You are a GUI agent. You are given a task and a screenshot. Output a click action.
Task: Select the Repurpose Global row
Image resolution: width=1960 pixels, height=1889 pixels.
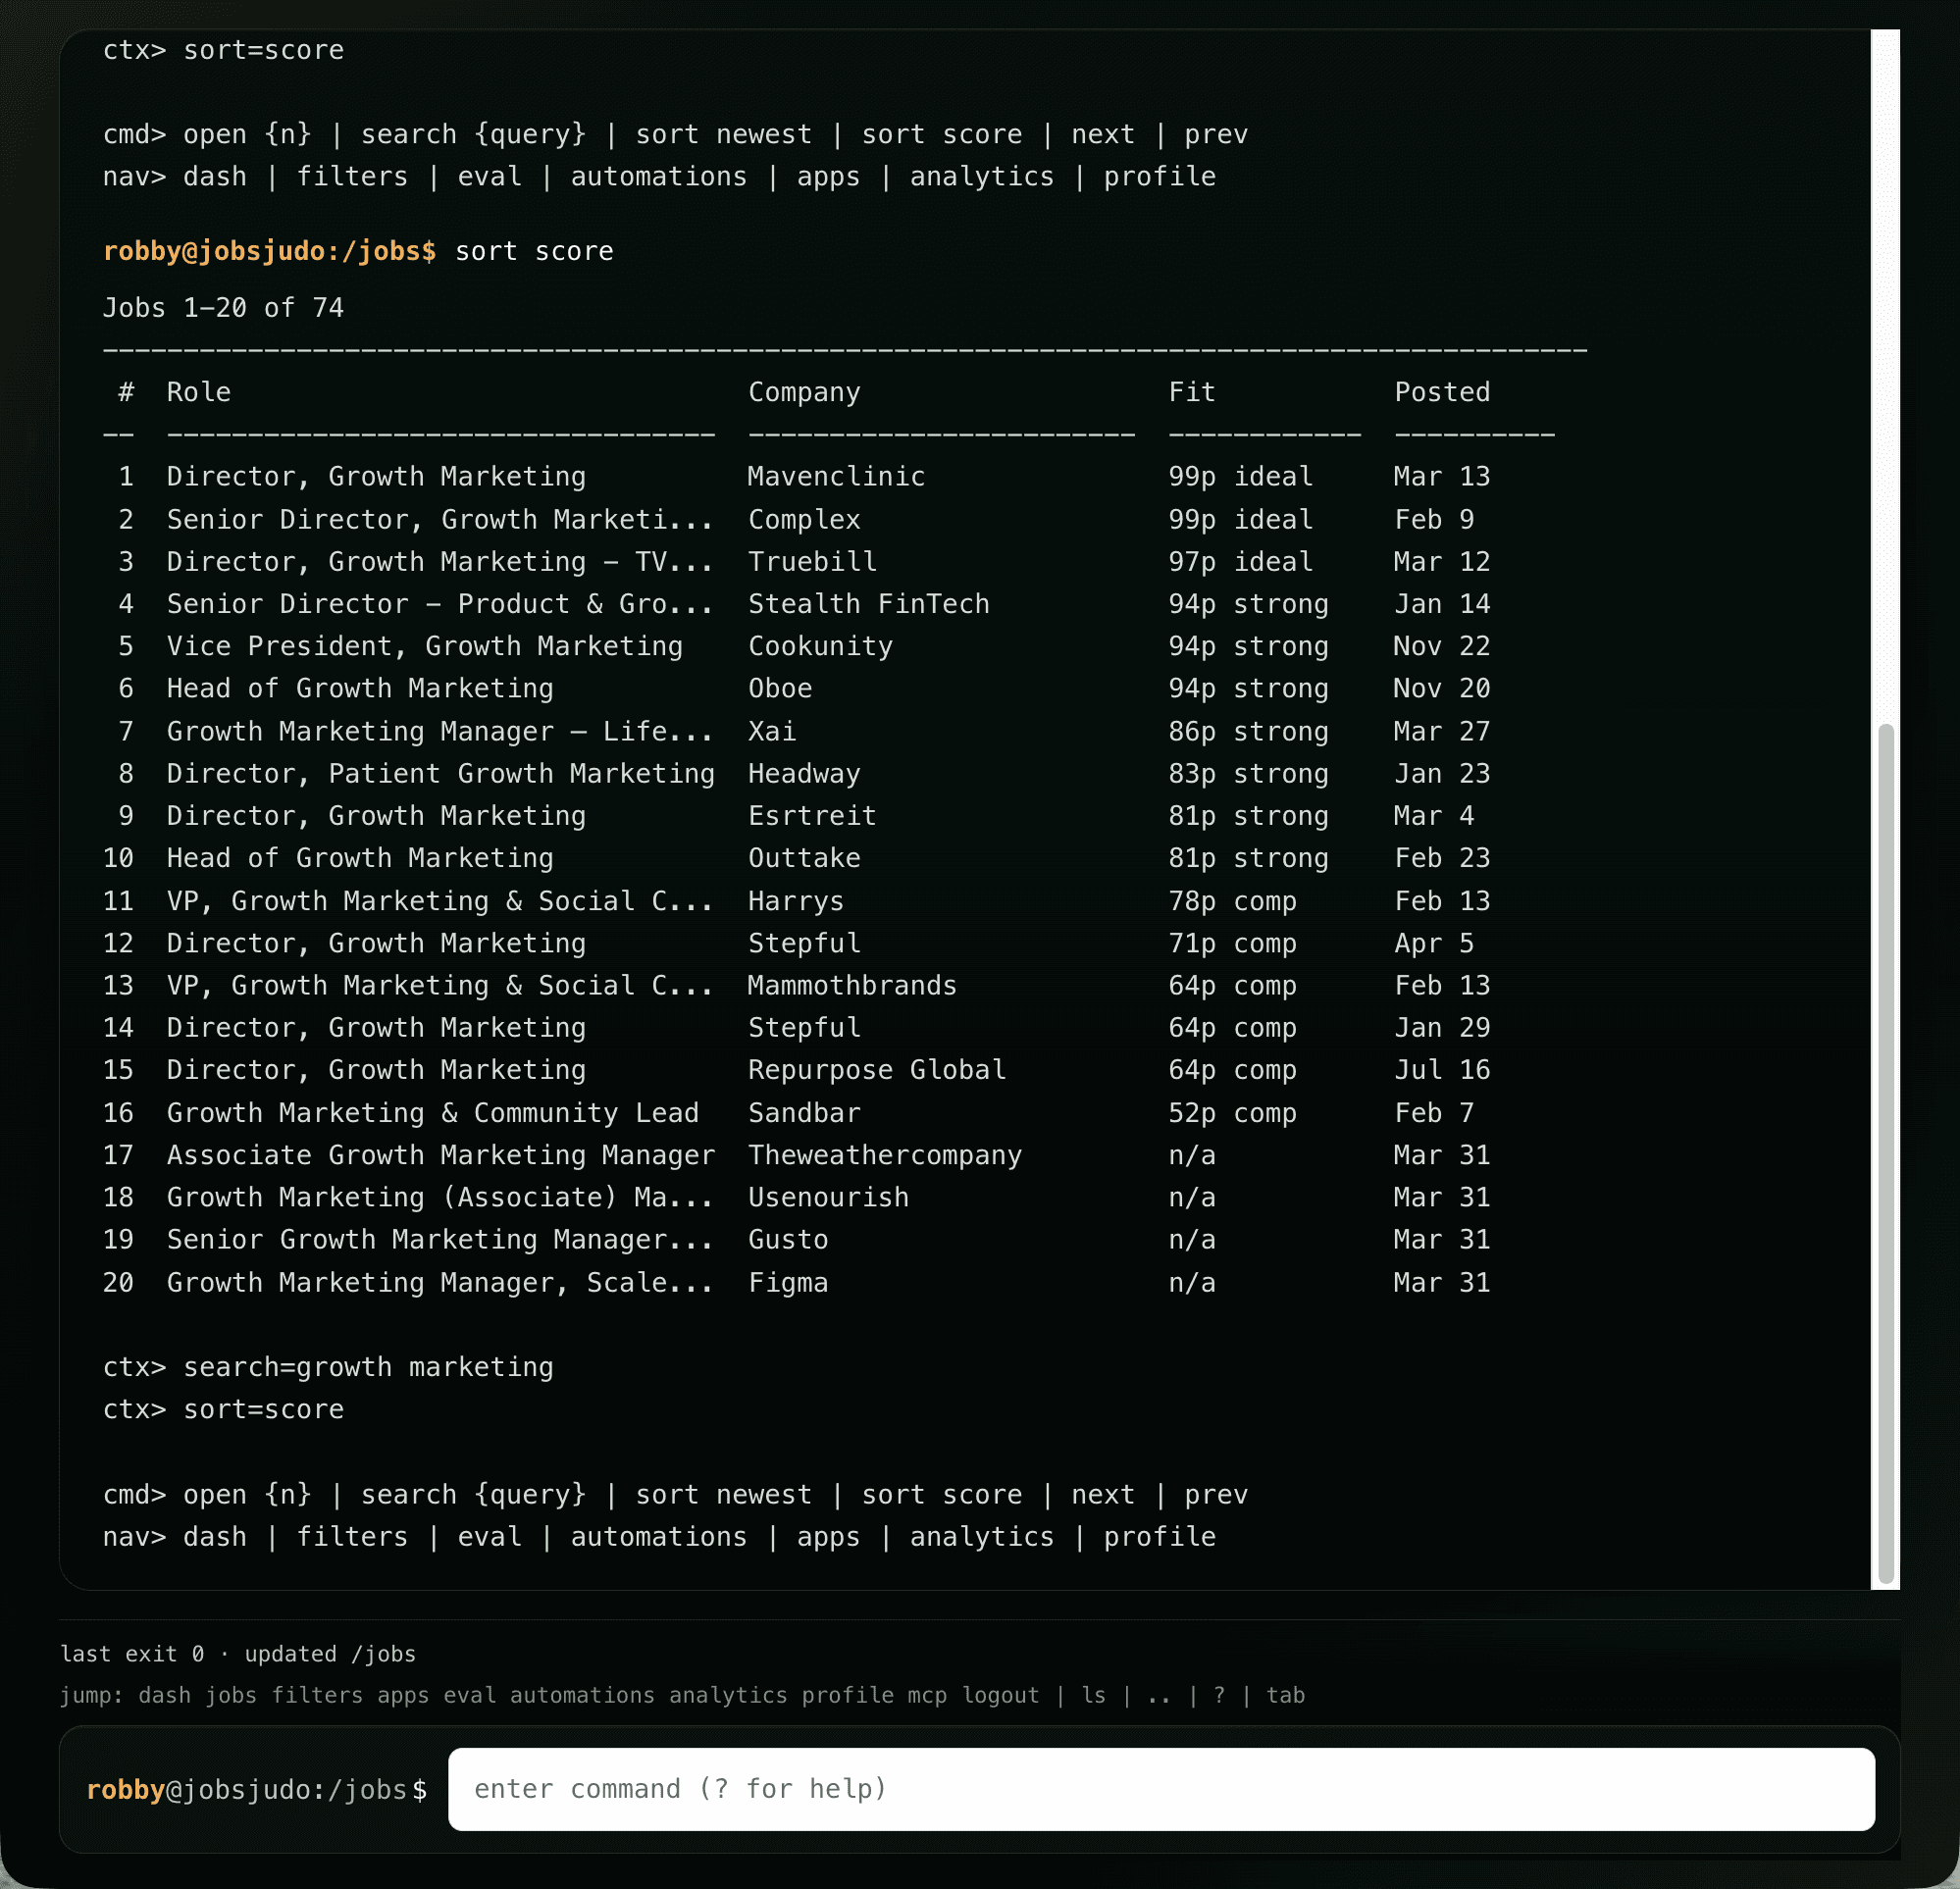pyautogui.click(x=796, y=1069)
